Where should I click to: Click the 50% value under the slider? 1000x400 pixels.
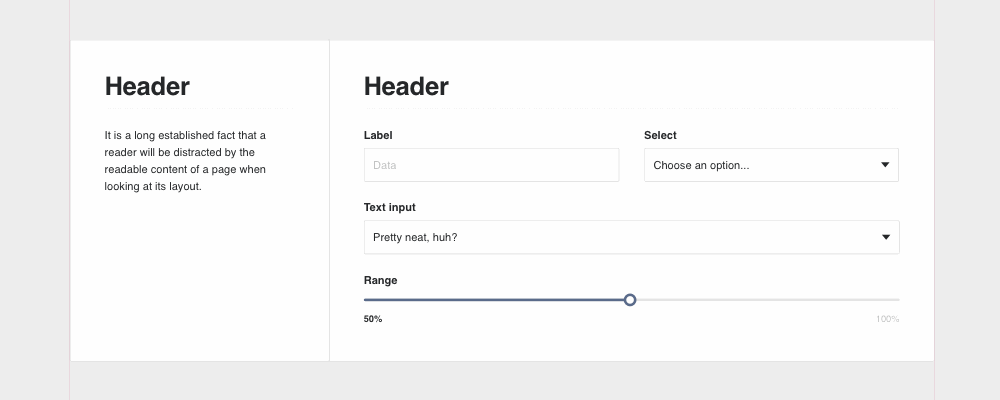click(x=373, y=319)
